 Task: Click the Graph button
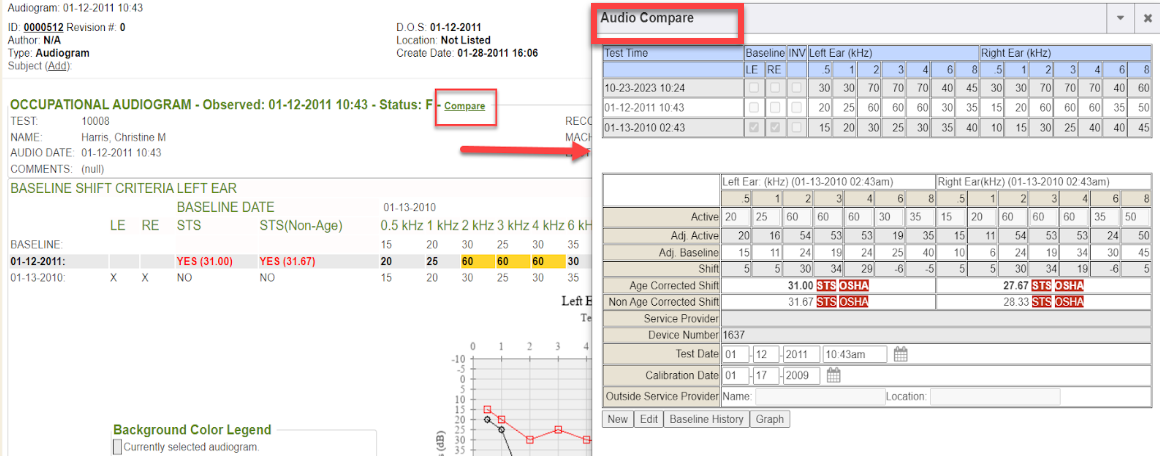pyautogui.click(x=770, y=419)
